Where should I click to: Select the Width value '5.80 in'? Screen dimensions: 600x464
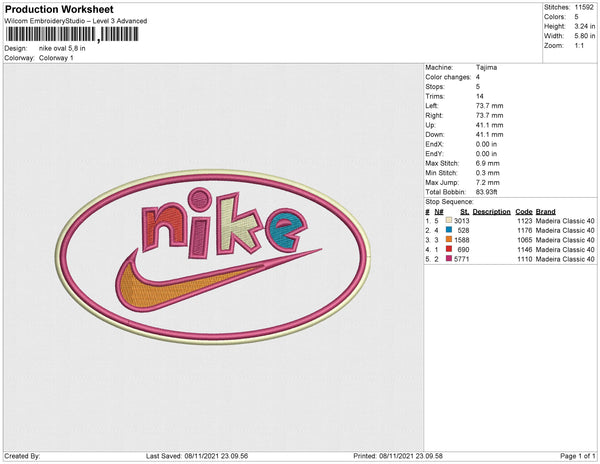585,36
